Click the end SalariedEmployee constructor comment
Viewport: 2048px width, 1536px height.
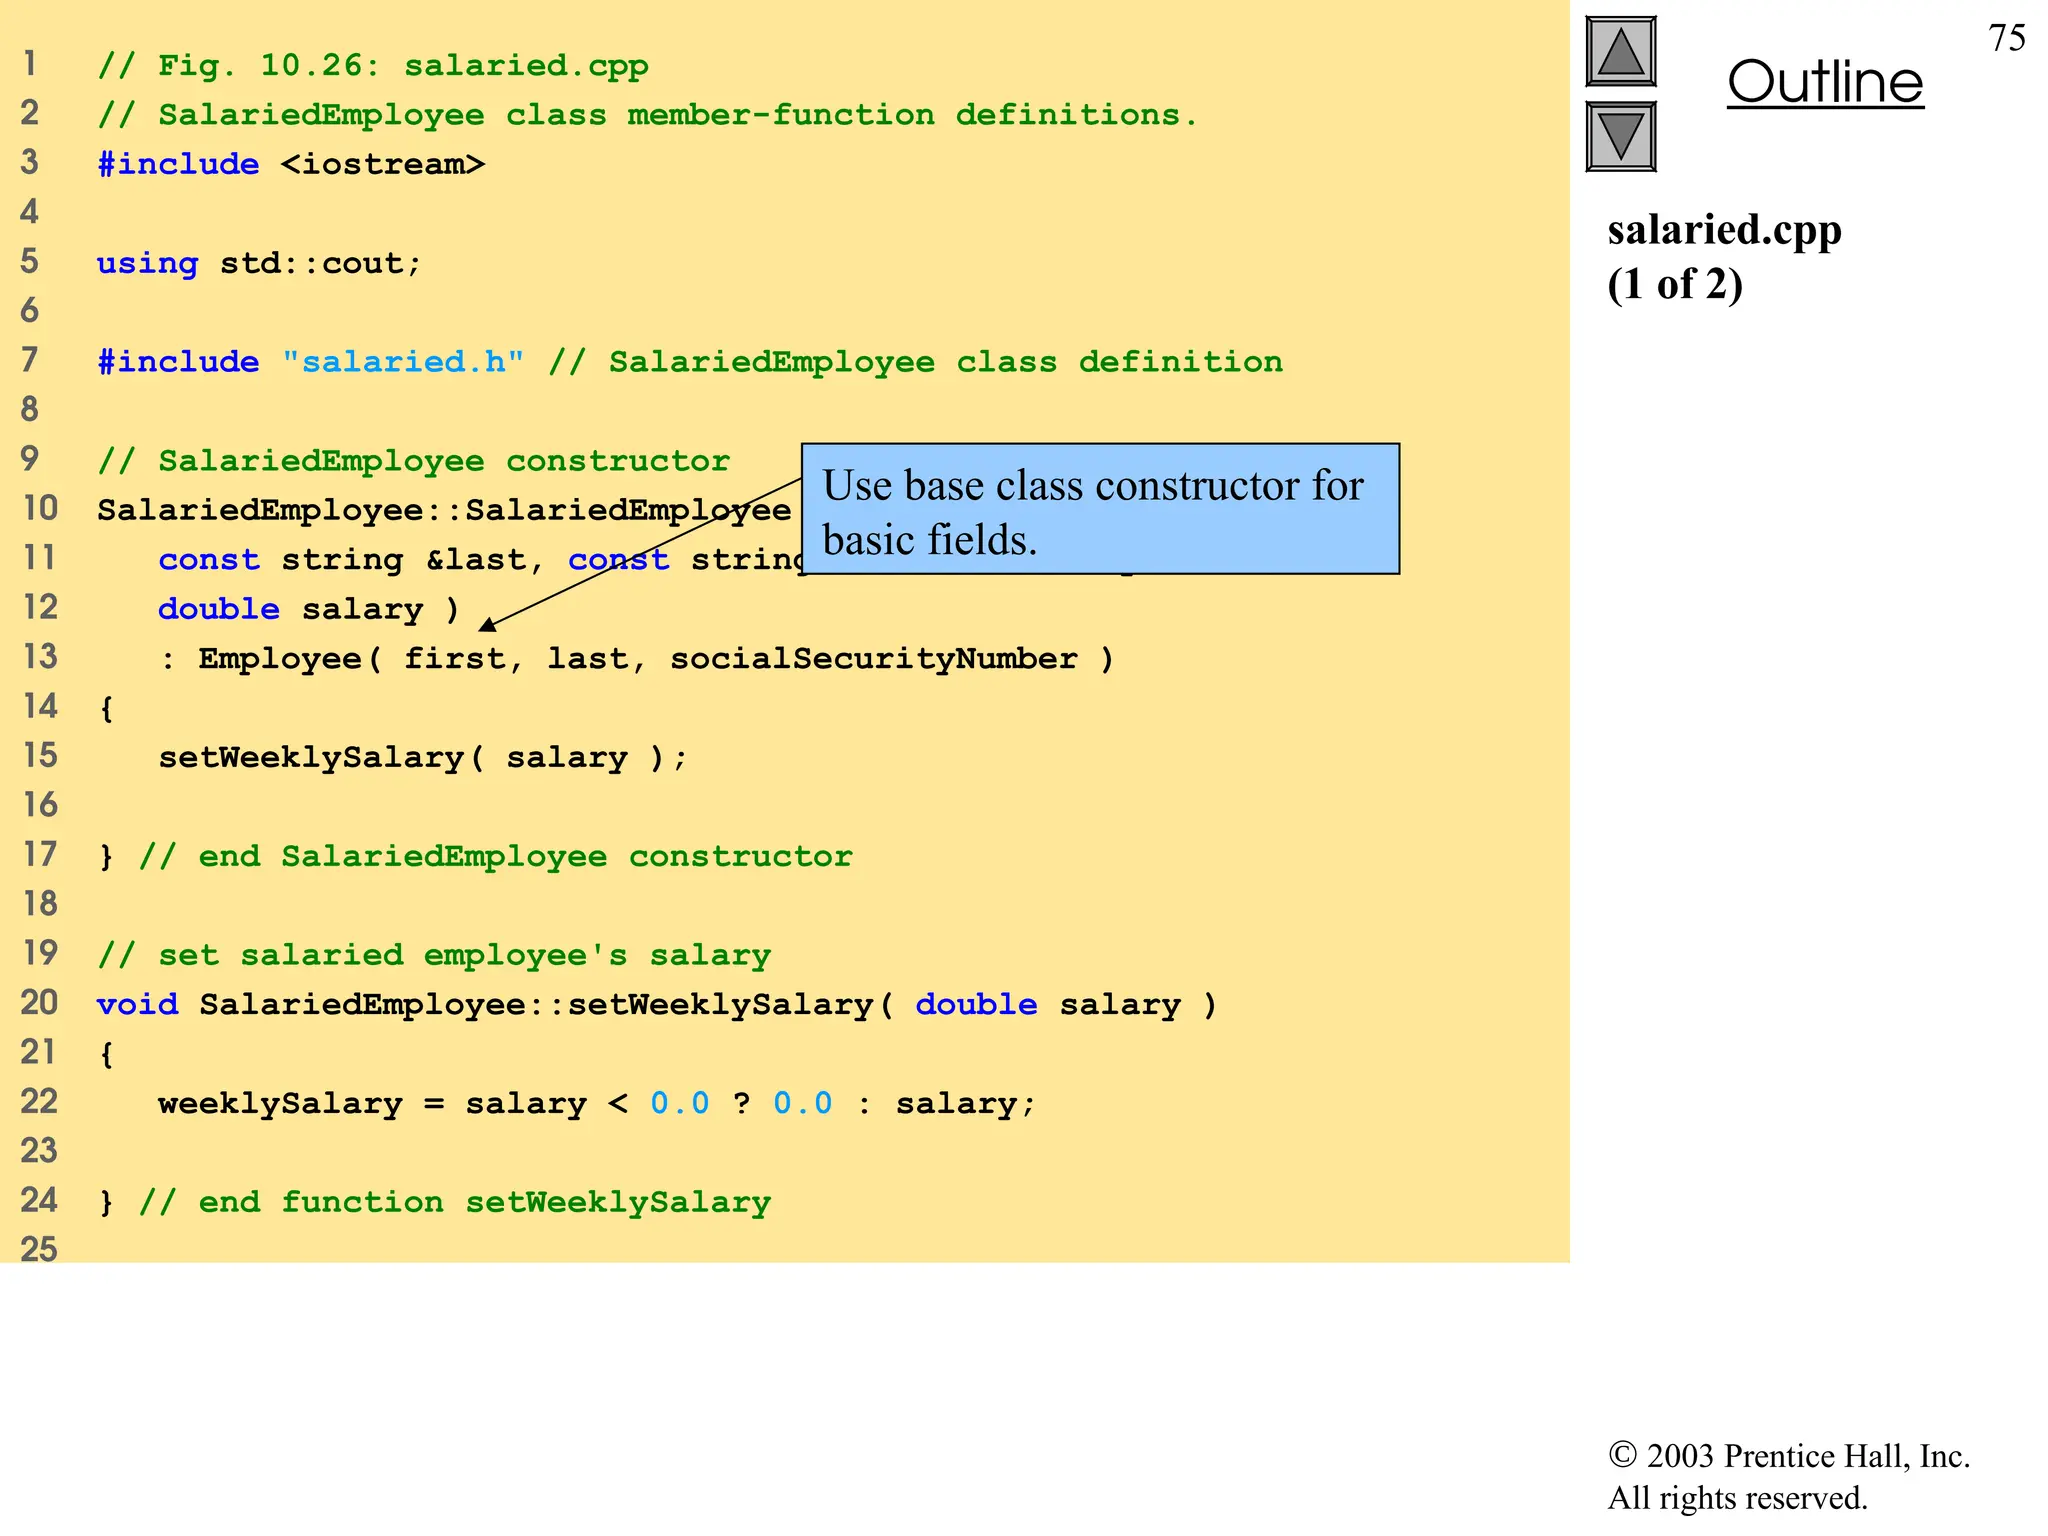pyautogui.click(x=495, y=856)
